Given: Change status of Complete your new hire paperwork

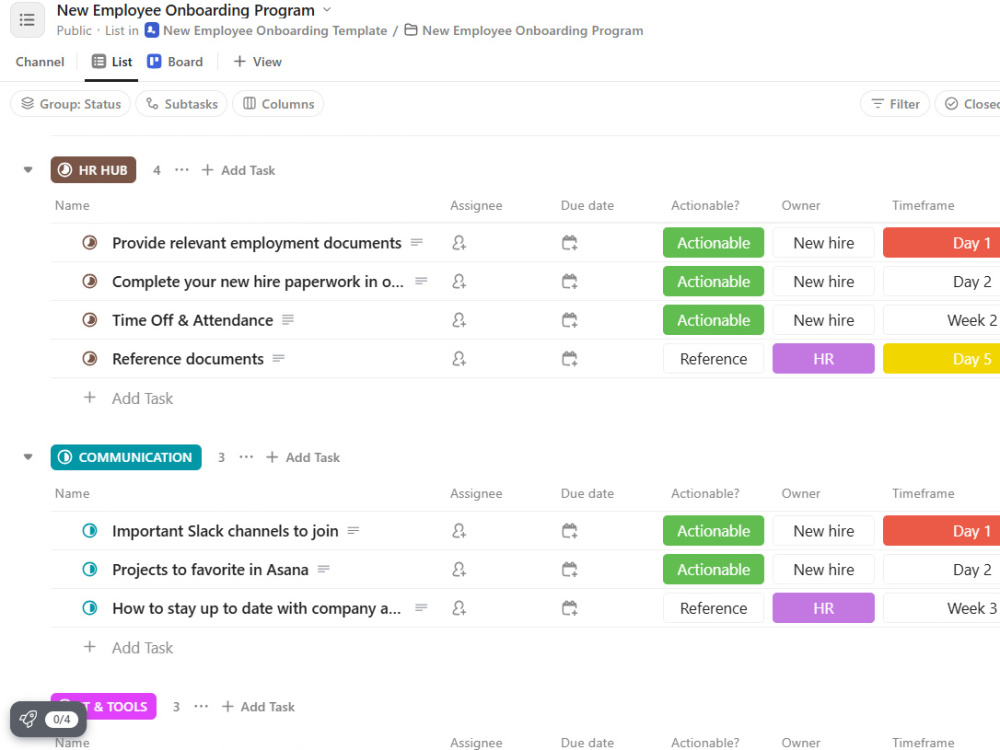Looking at the screenshot, I should 90,281.
